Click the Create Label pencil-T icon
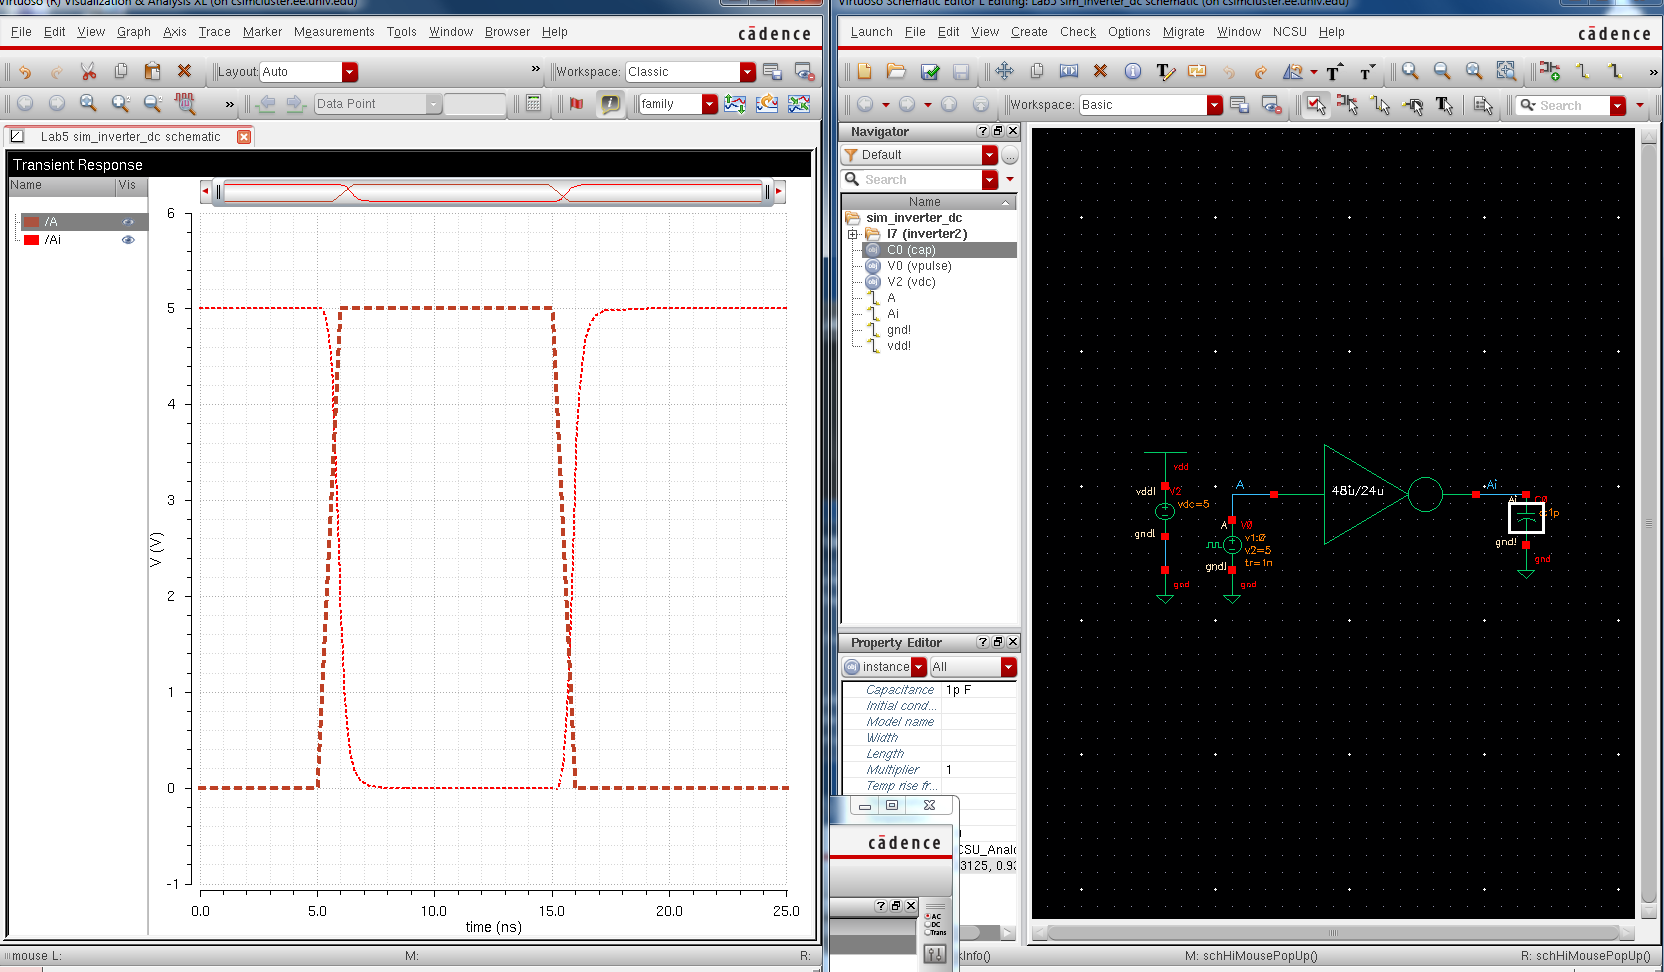 [x=1165, y=71]
